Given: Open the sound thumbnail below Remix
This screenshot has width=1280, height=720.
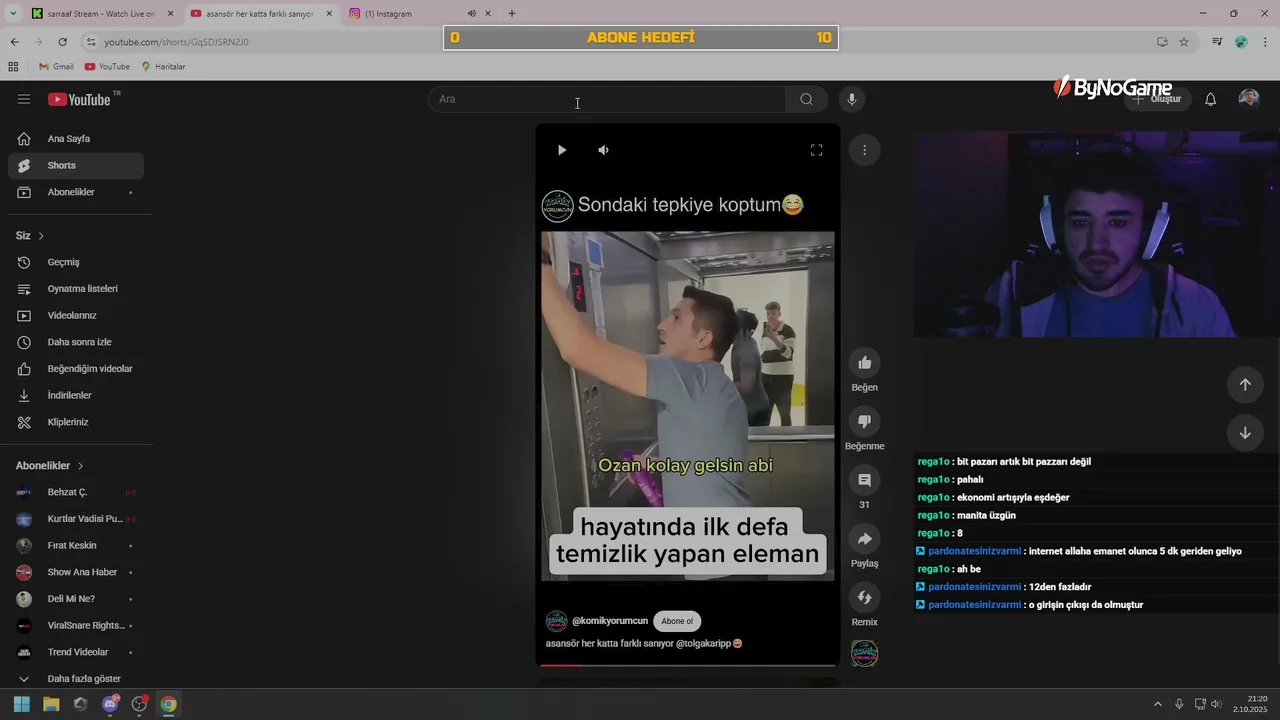Looking at the screenshot, I should coord(864,653).
